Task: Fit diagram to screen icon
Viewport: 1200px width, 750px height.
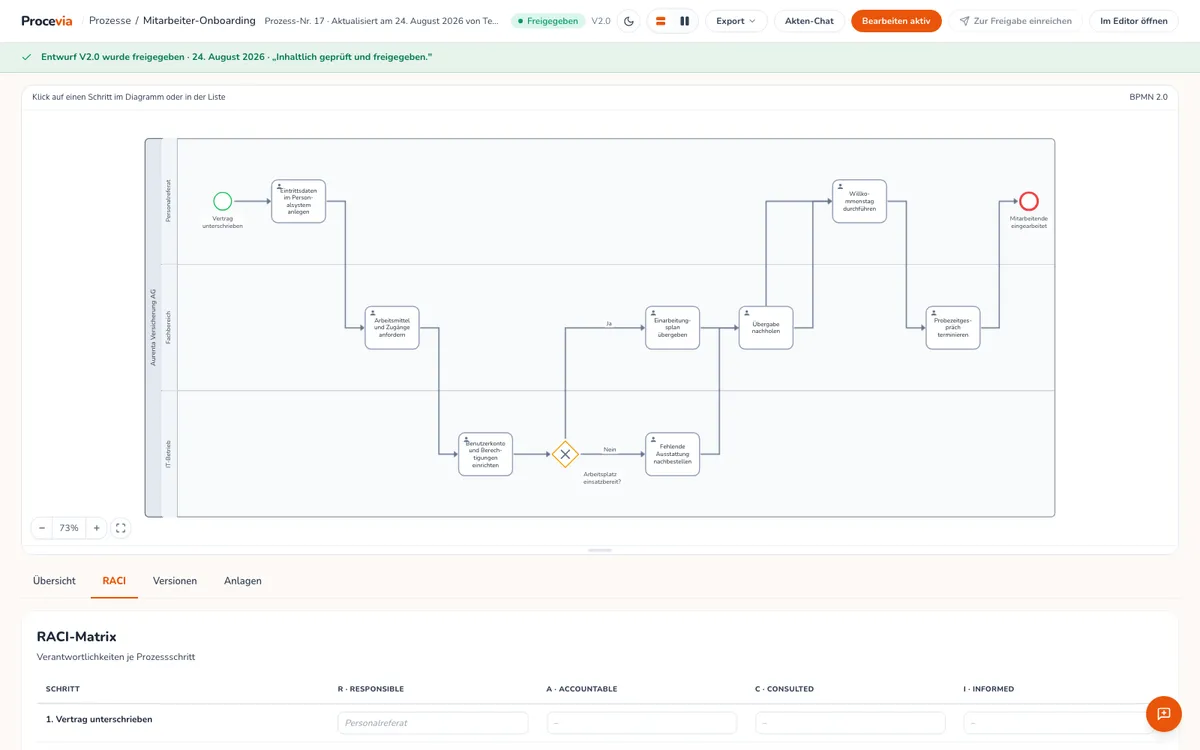Action: click(121, 528)
